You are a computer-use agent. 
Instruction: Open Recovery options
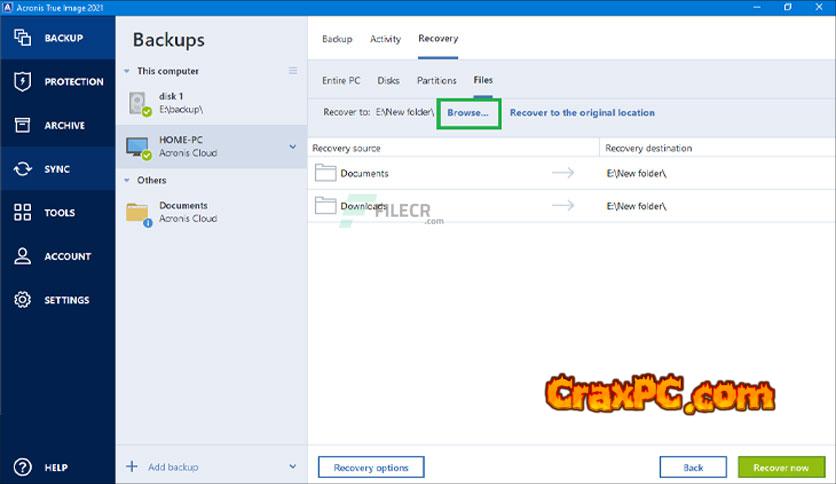point(371,467)
